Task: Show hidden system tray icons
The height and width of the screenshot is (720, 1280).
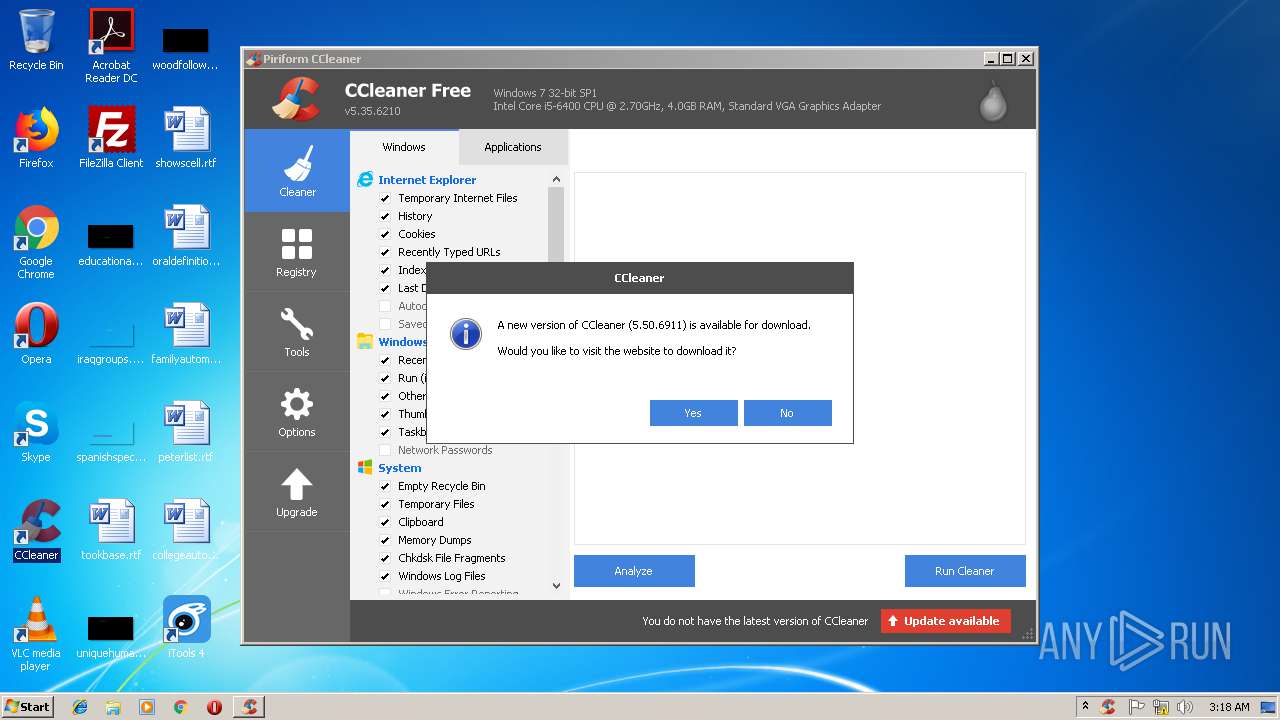Action: 1085,707
